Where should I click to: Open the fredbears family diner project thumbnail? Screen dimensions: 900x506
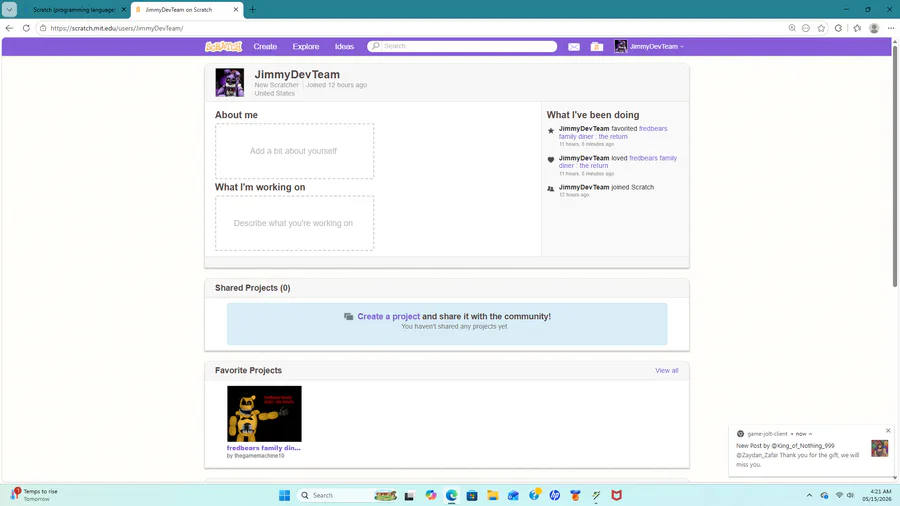point(264,414)
